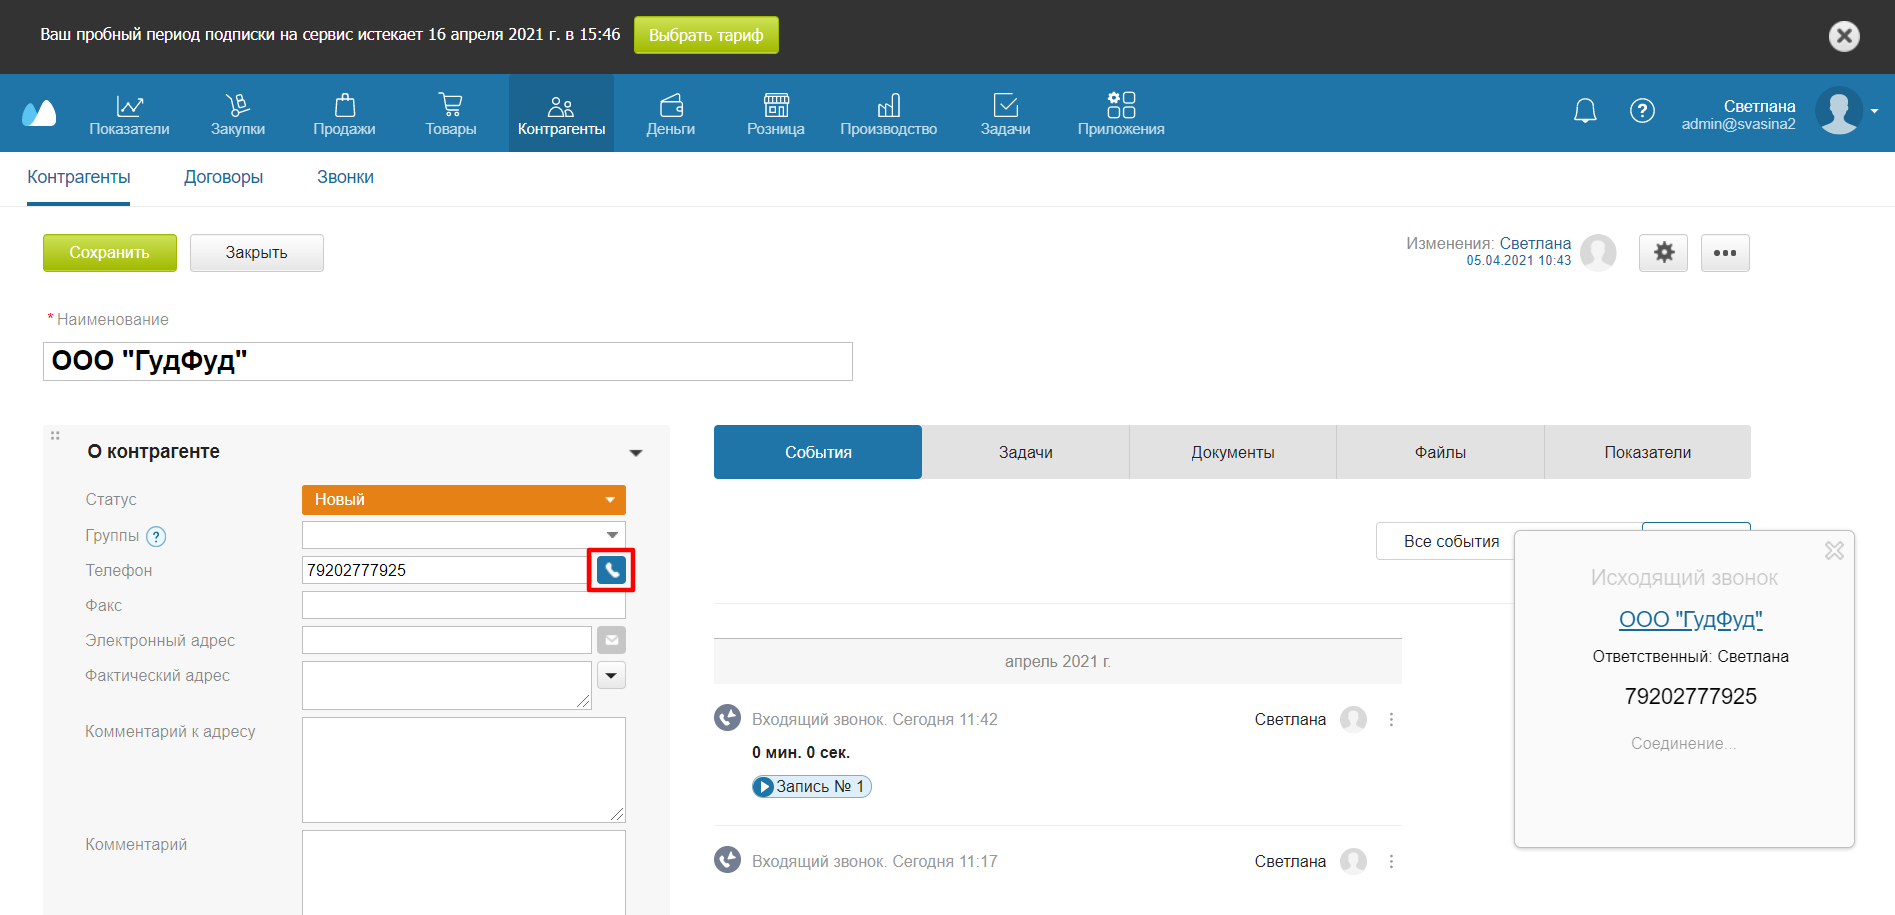This screenshot has width=1895, height=915.
Task: Open the Статус dropdown showing Новый
Action: [463, 500]
